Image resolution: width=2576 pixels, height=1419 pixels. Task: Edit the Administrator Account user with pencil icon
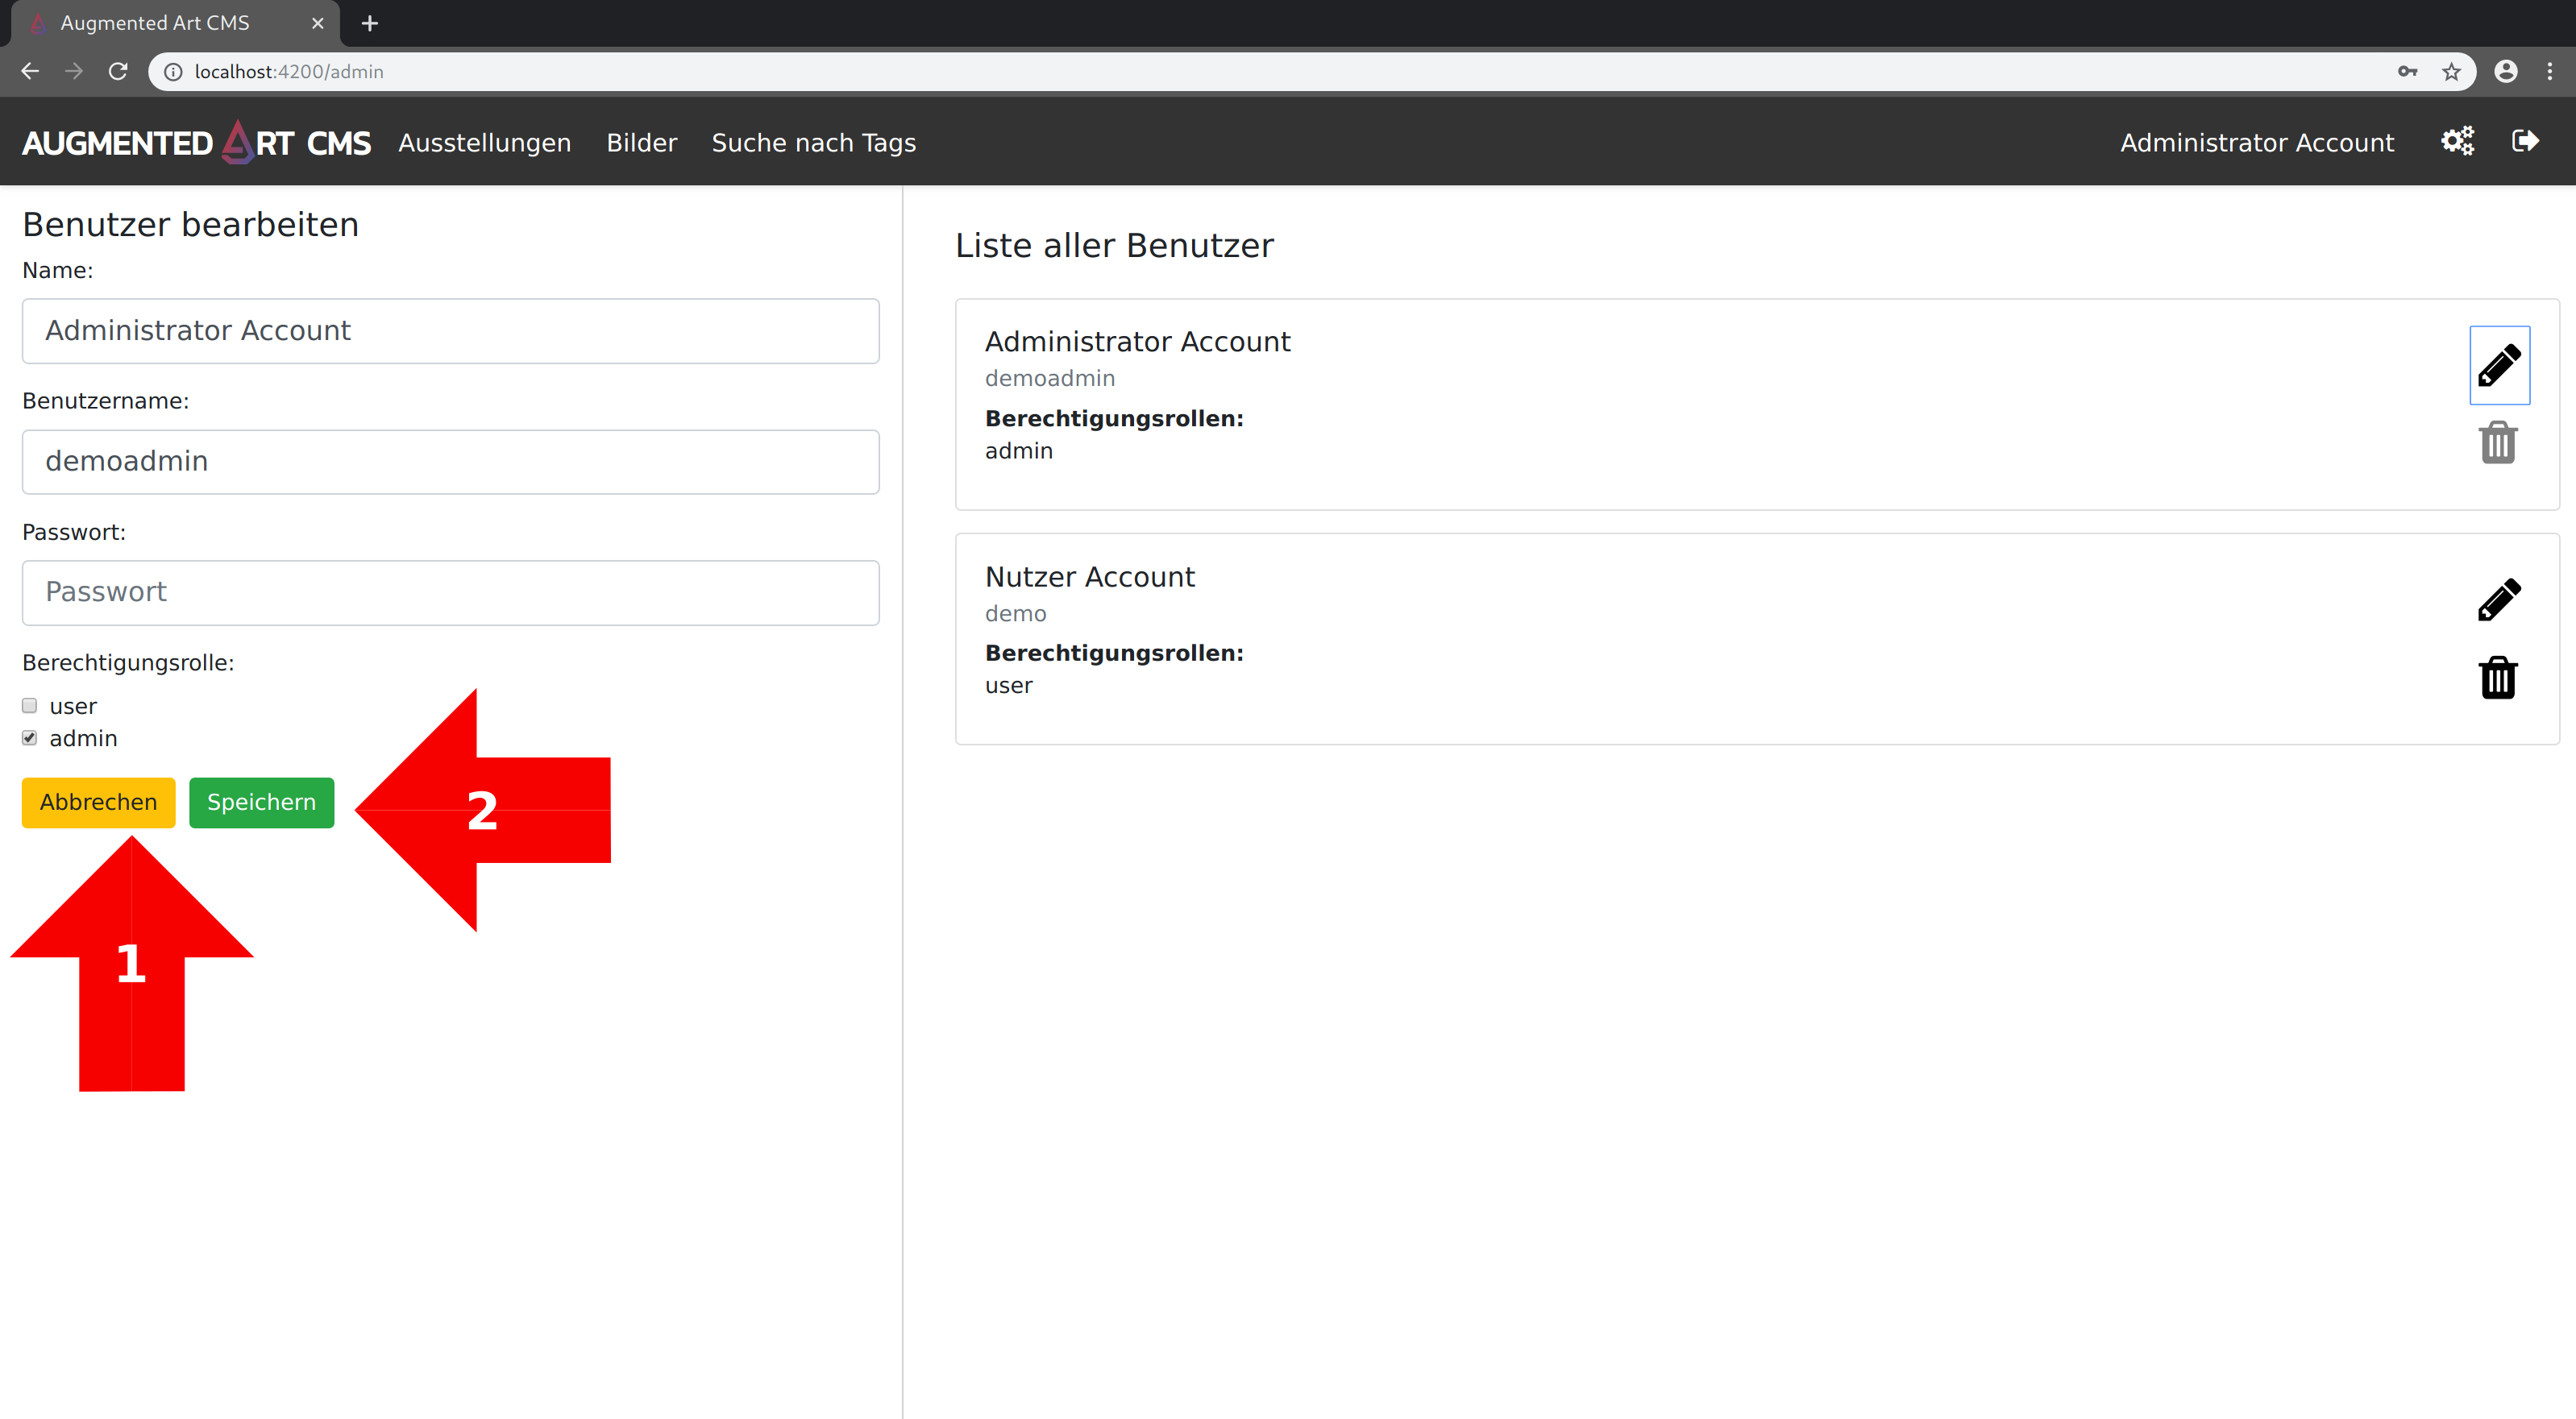(x=2498, y=365)
